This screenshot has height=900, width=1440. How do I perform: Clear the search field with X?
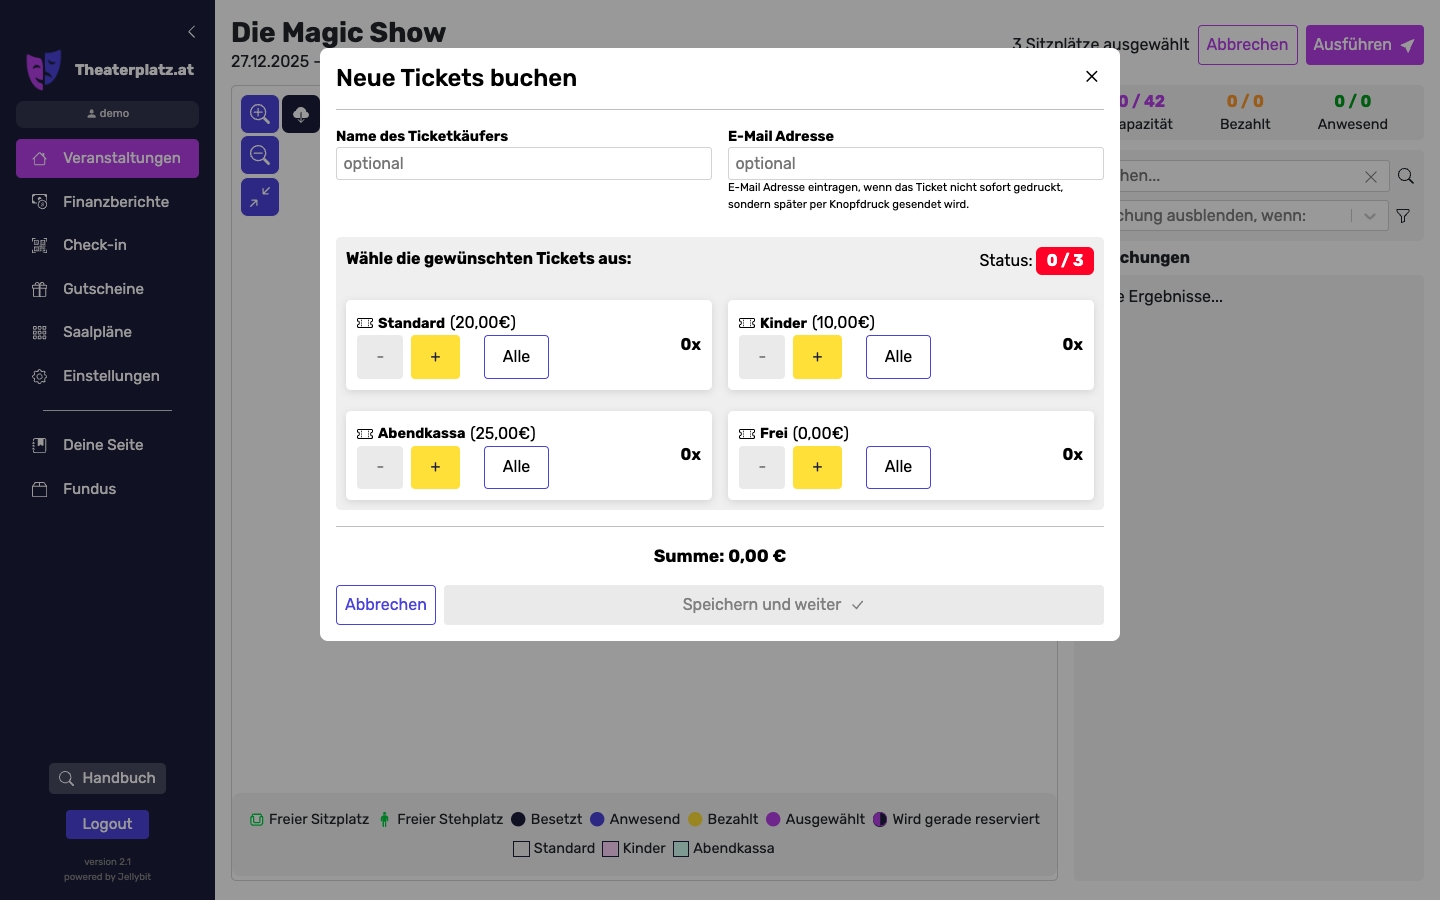pyautogui.click(x=1371, y=177)
